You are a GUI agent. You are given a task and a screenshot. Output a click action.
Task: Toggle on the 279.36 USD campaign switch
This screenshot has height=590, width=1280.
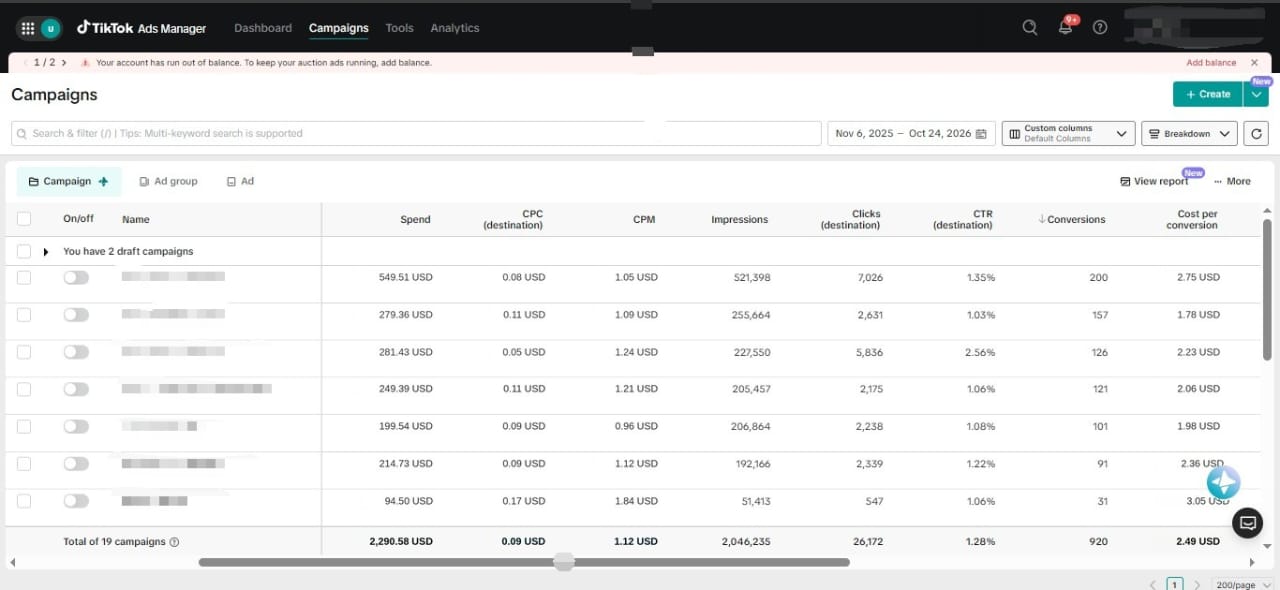coord(76,314)
